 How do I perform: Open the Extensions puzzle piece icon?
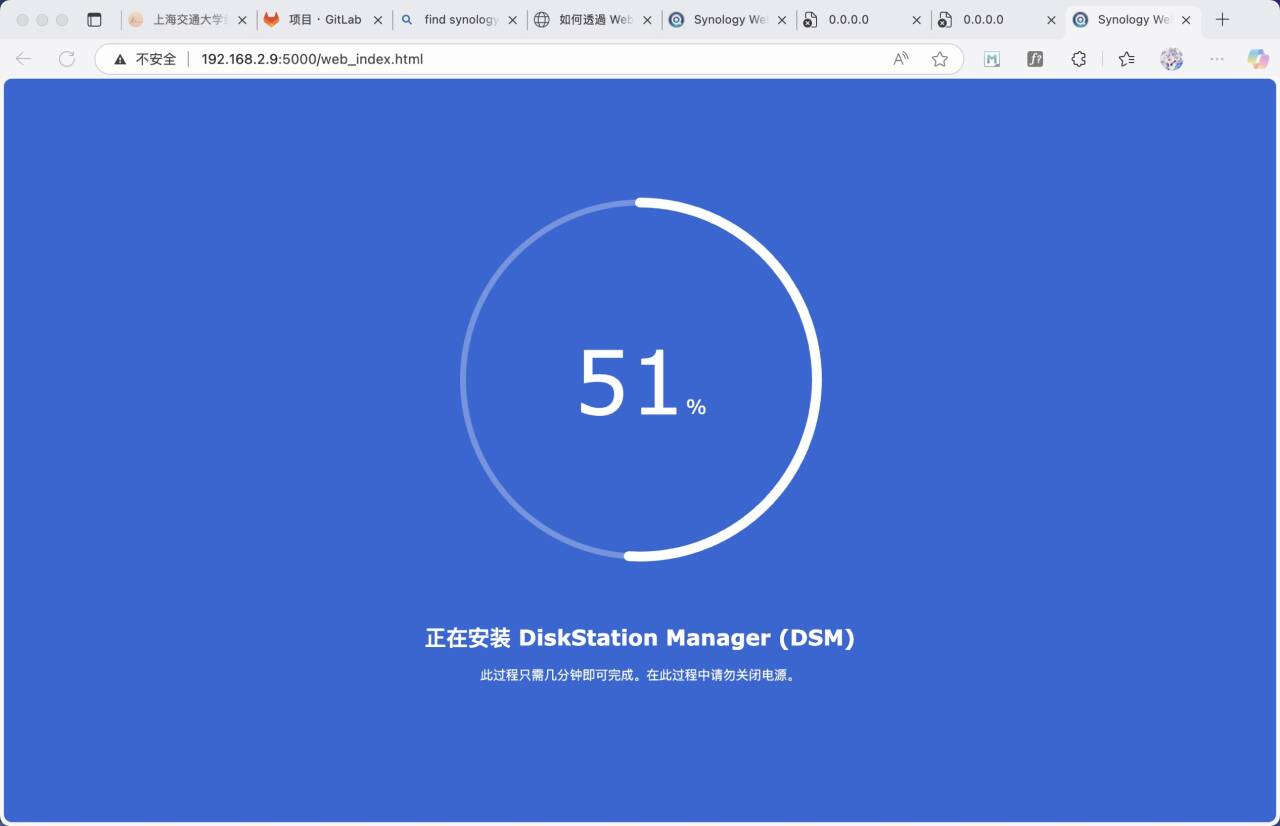1079,59
